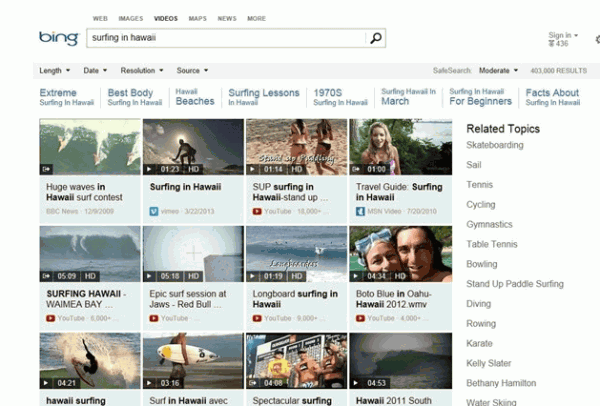Click the Bing logo
This screenshot has height=406, width=600.
pyautogui.click(x=59, y=38)
